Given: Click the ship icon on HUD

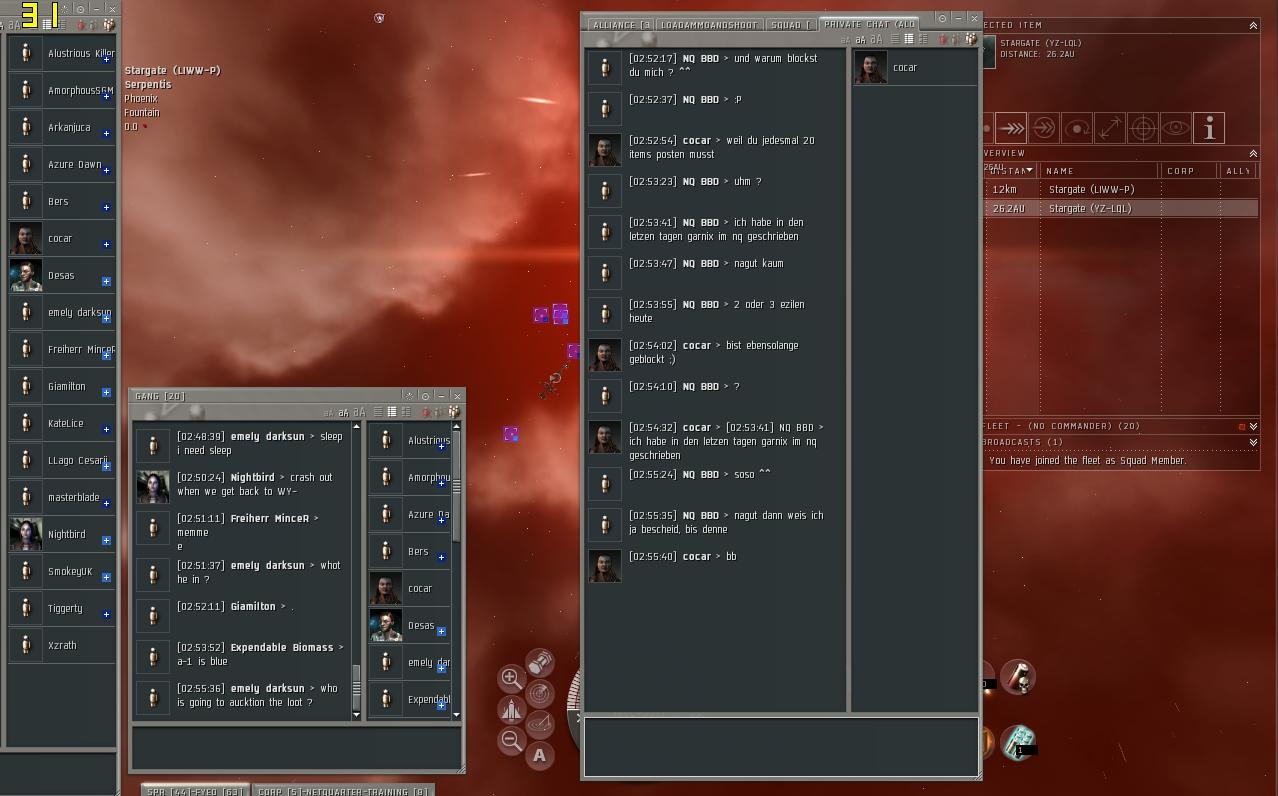Looking at the screenshot, I should (x=511, y=710).
